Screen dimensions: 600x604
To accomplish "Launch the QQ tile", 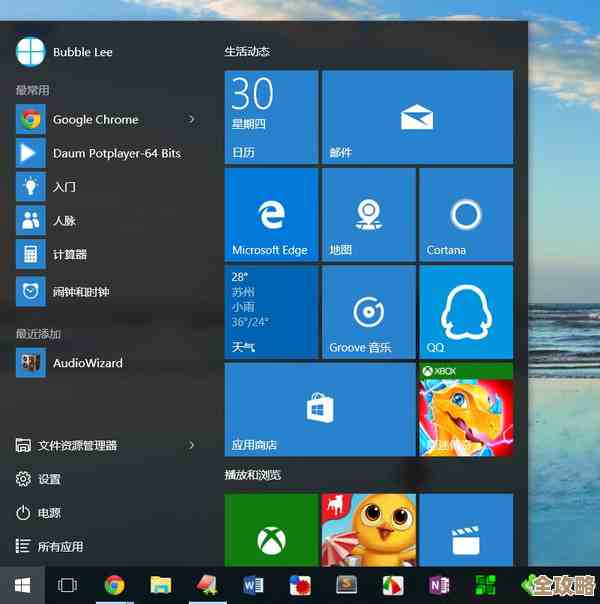I will click(466, 312).
